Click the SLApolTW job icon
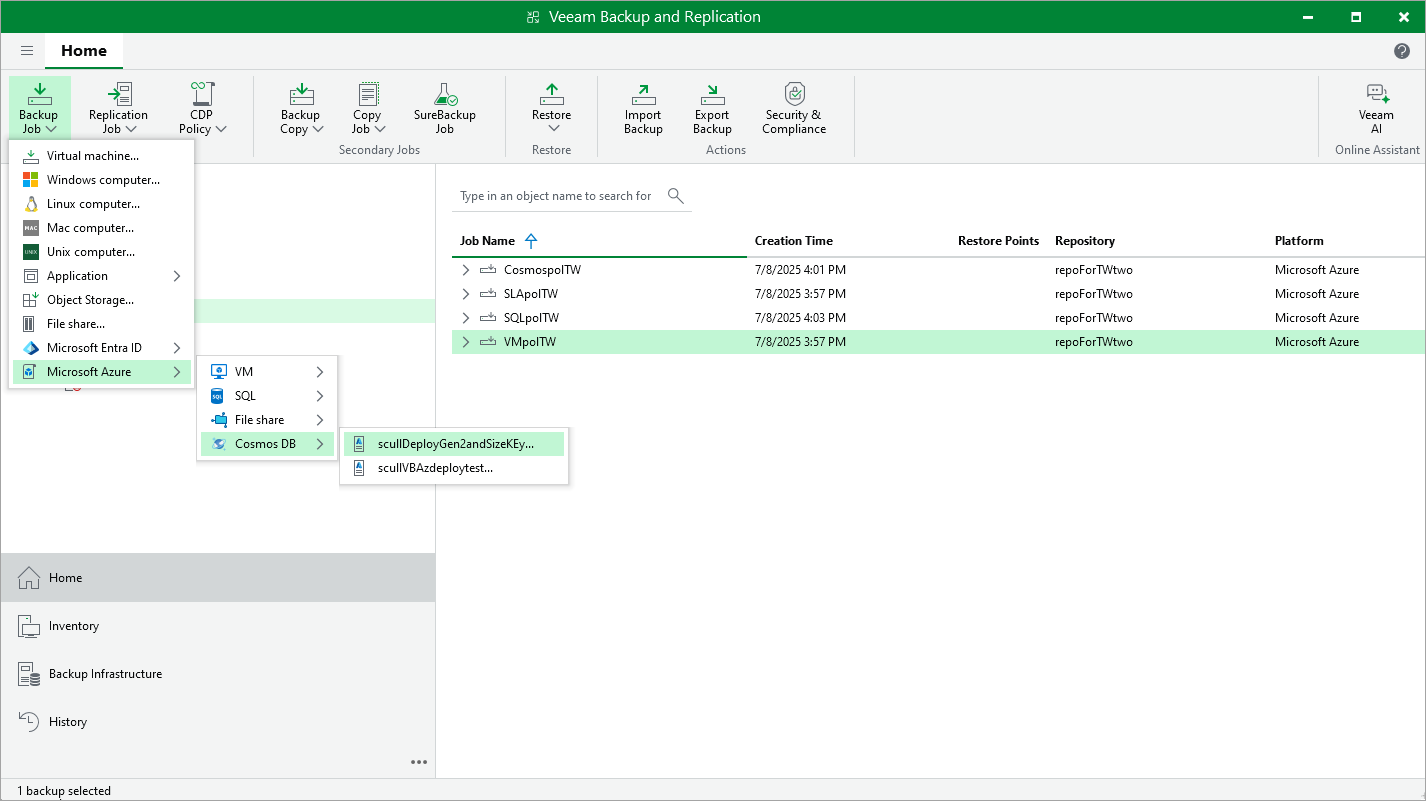Screen dimensions: 1426x801 pyautogui.click(x=488, y=294)
